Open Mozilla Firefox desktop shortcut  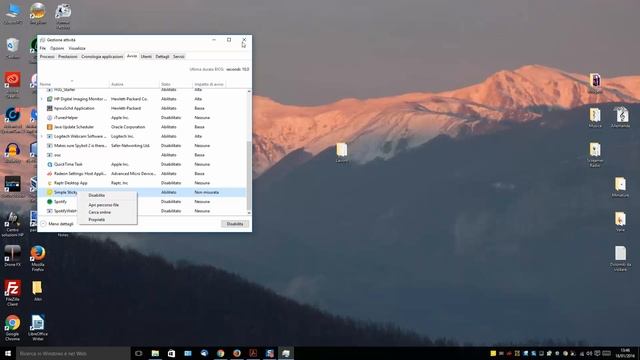click(38, 258)
